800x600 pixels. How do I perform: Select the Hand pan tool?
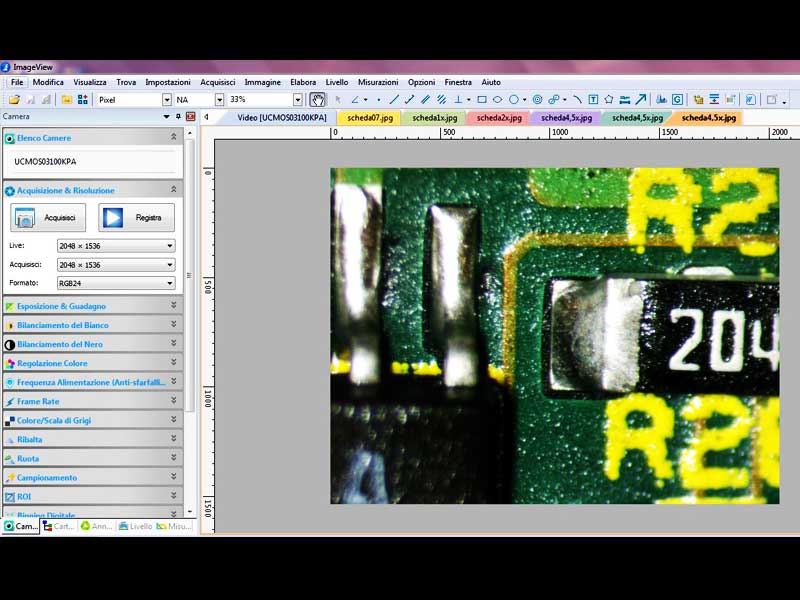(x=317, y=99)
